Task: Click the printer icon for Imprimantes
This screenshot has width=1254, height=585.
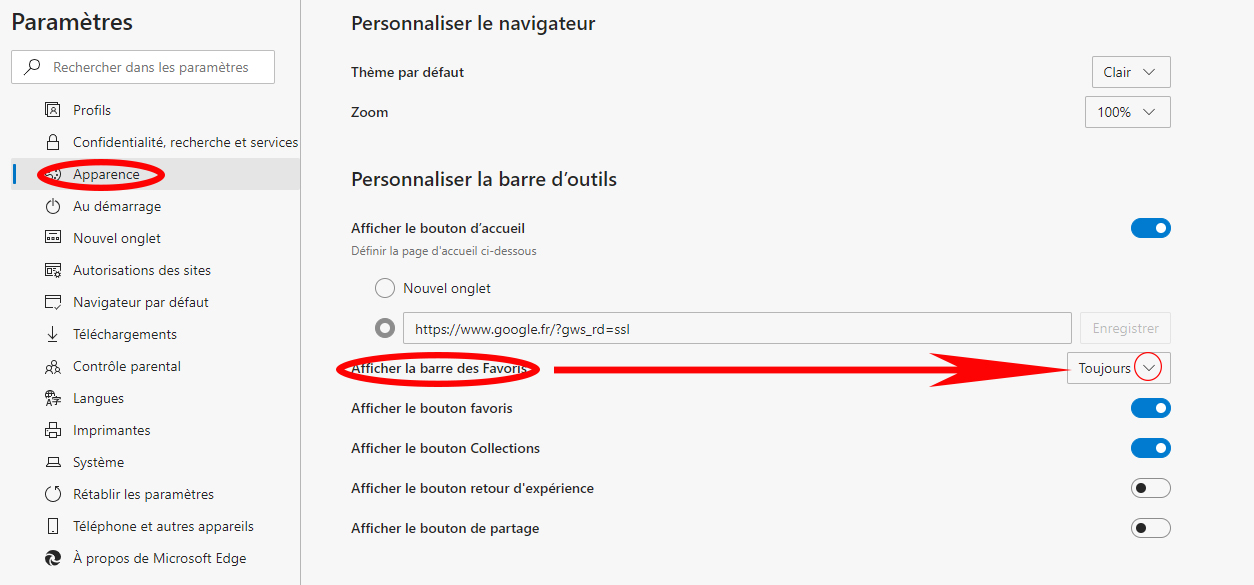Action: click(53, 430)
